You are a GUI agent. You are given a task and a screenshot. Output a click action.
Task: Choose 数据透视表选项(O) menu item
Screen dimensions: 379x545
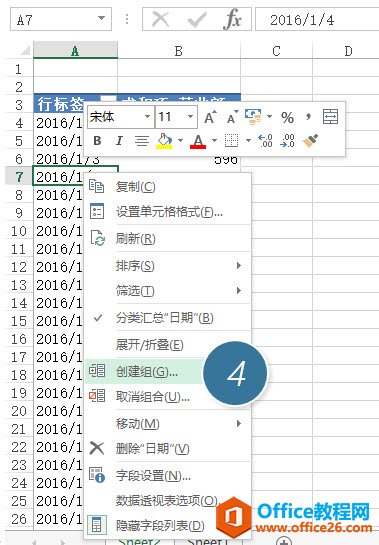167,501
